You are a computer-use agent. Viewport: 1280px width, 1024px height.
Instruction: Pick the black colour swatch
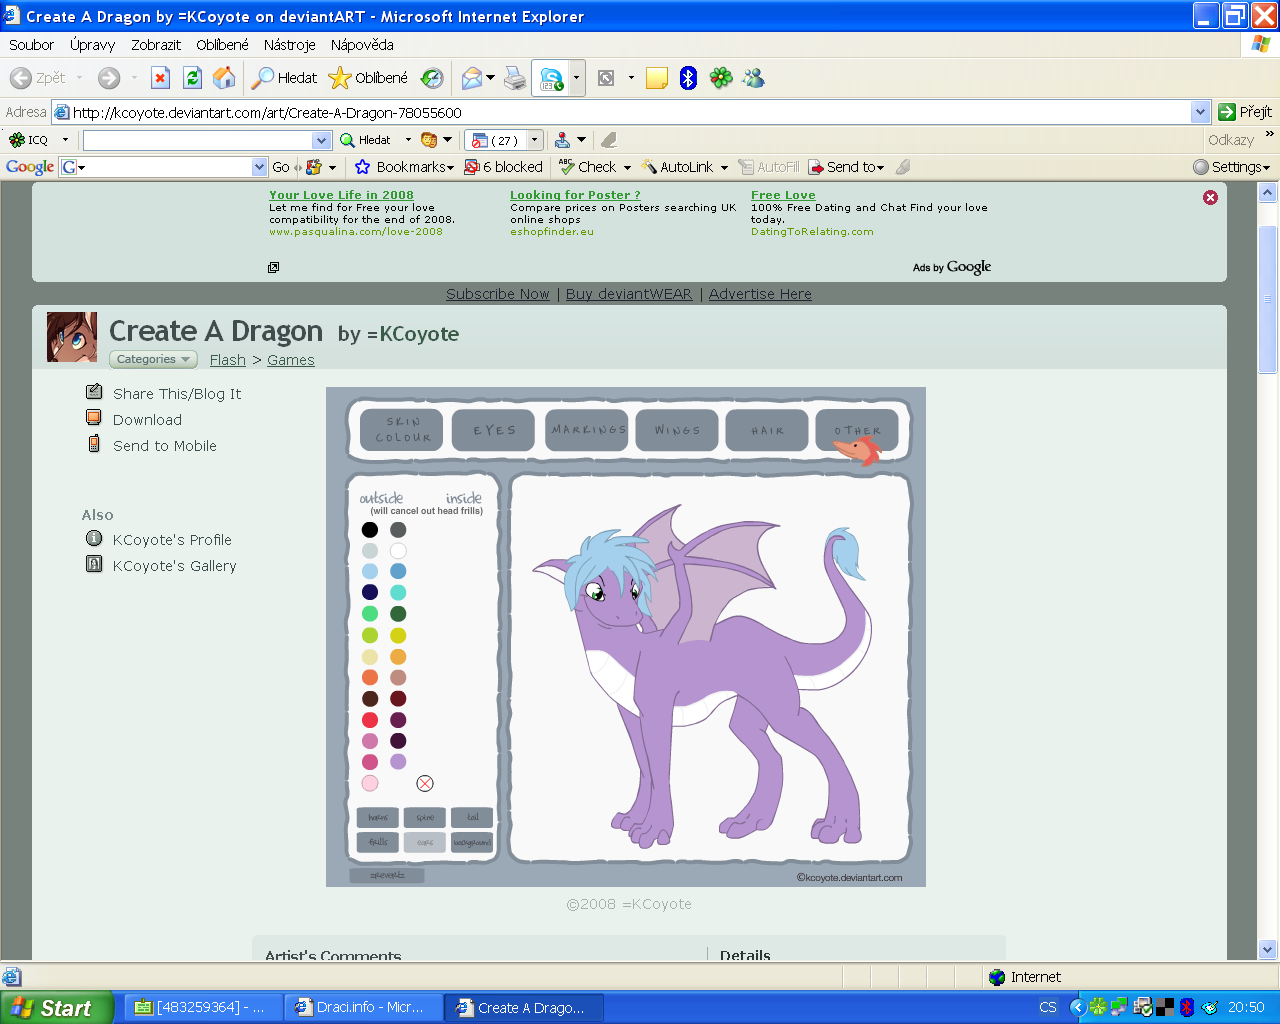point(370,530)
